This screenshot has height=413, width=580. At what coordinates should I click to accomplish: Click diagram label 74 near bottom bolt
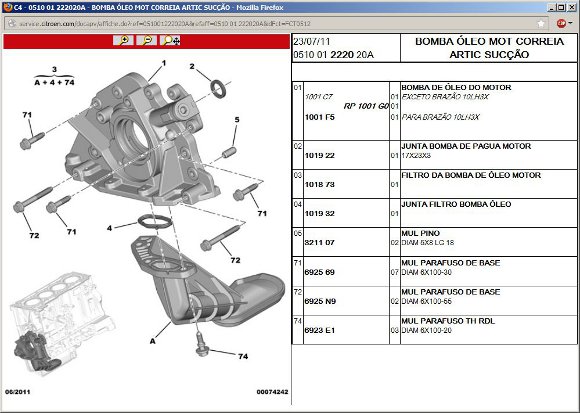(x=243, y=356)
